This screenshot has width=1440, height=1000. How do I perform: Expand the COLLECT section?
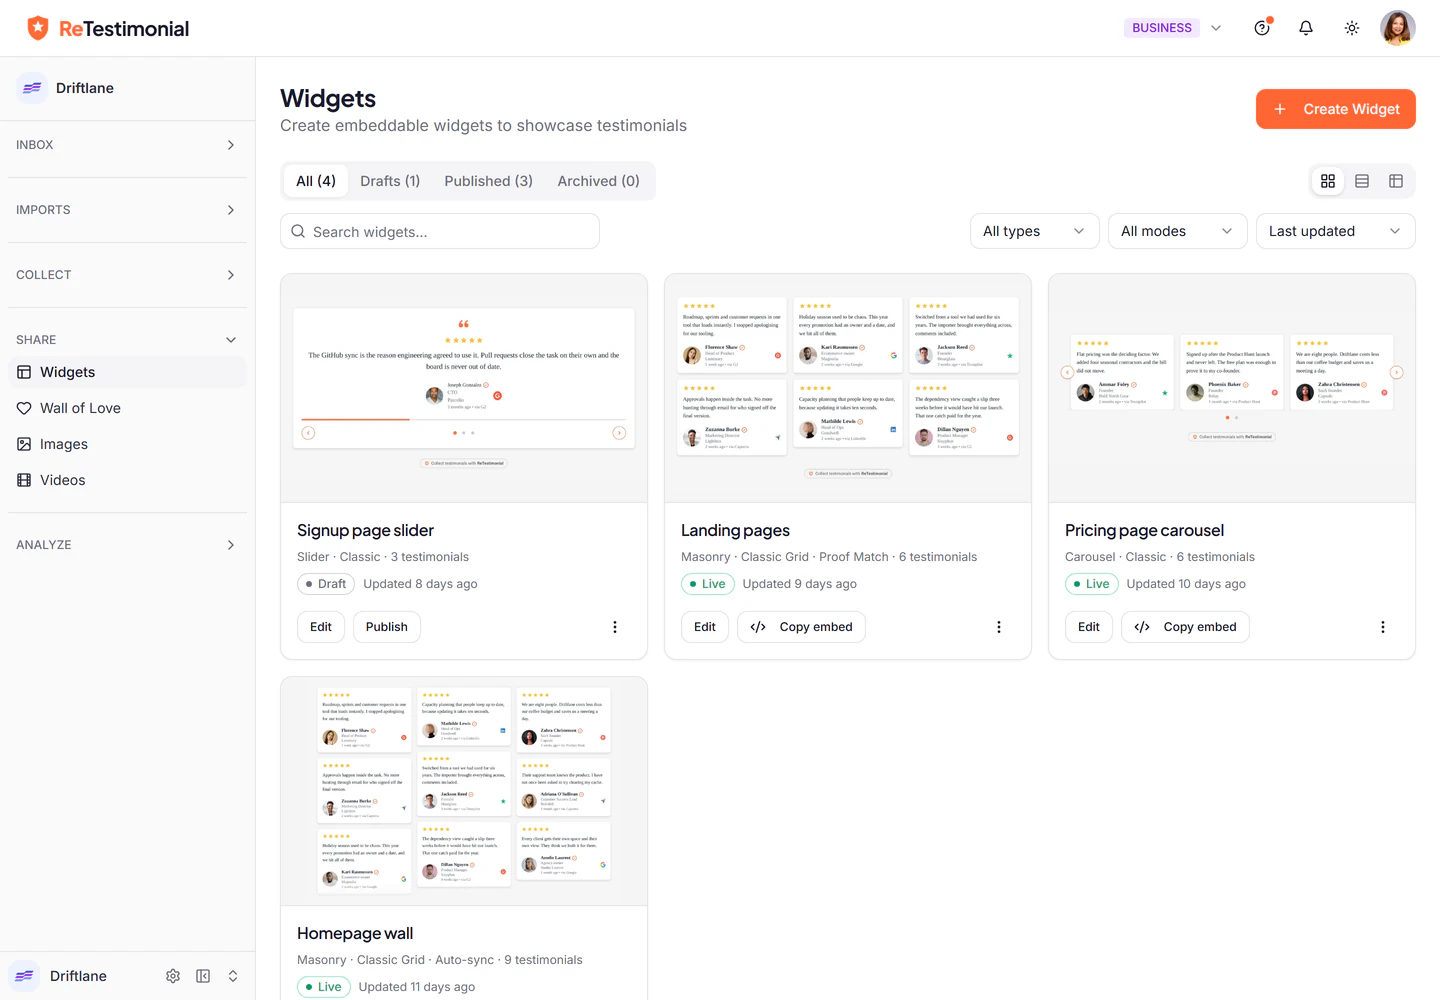[127, 275]
